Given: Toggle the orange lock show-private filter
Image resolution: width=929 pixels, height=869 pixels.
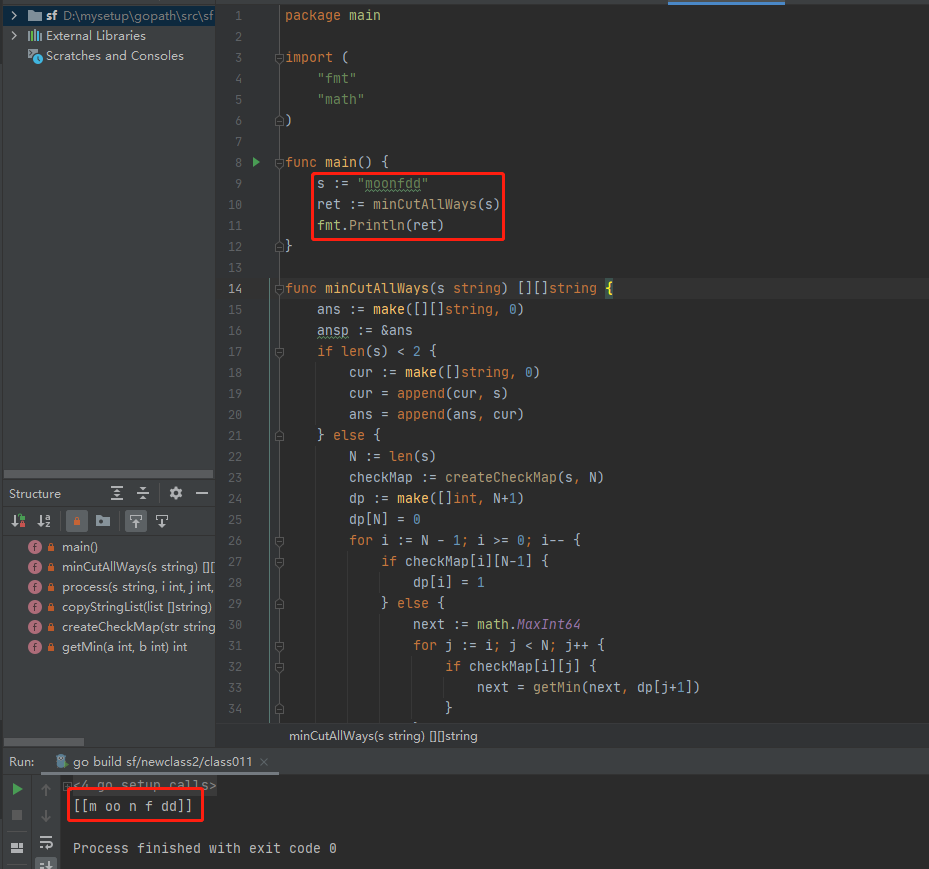Looking at the screenshot, I should pyautogui.click(x=76, y=521).
